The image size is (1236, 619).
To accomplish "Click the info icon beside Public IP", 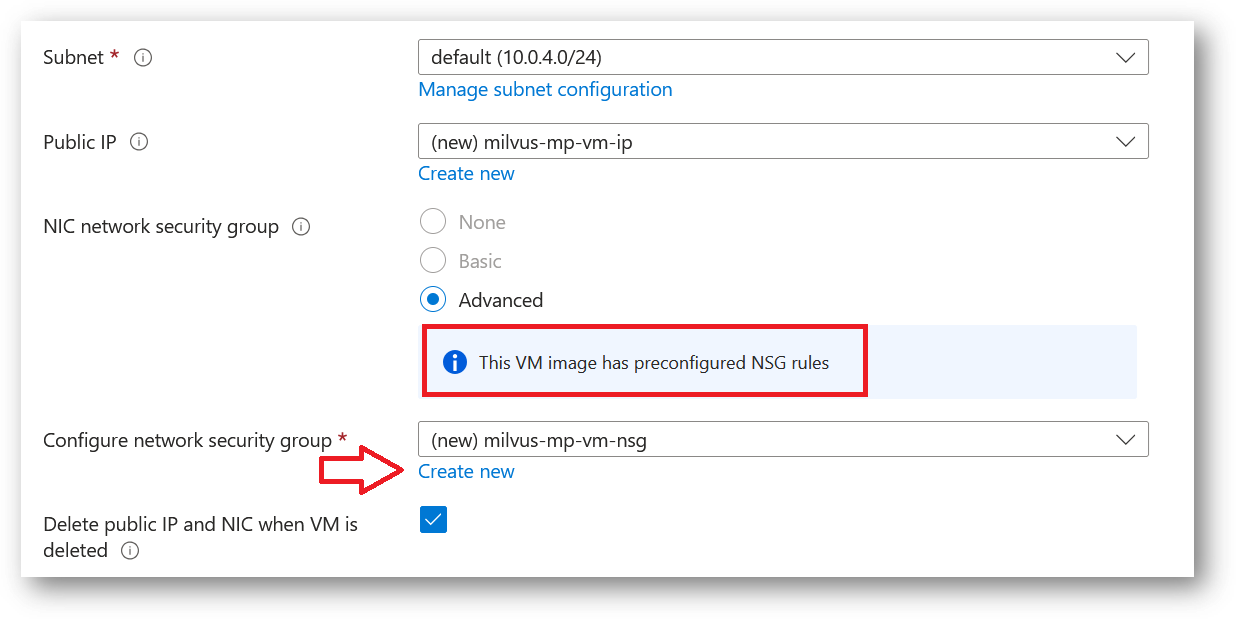I will [140, 142].
